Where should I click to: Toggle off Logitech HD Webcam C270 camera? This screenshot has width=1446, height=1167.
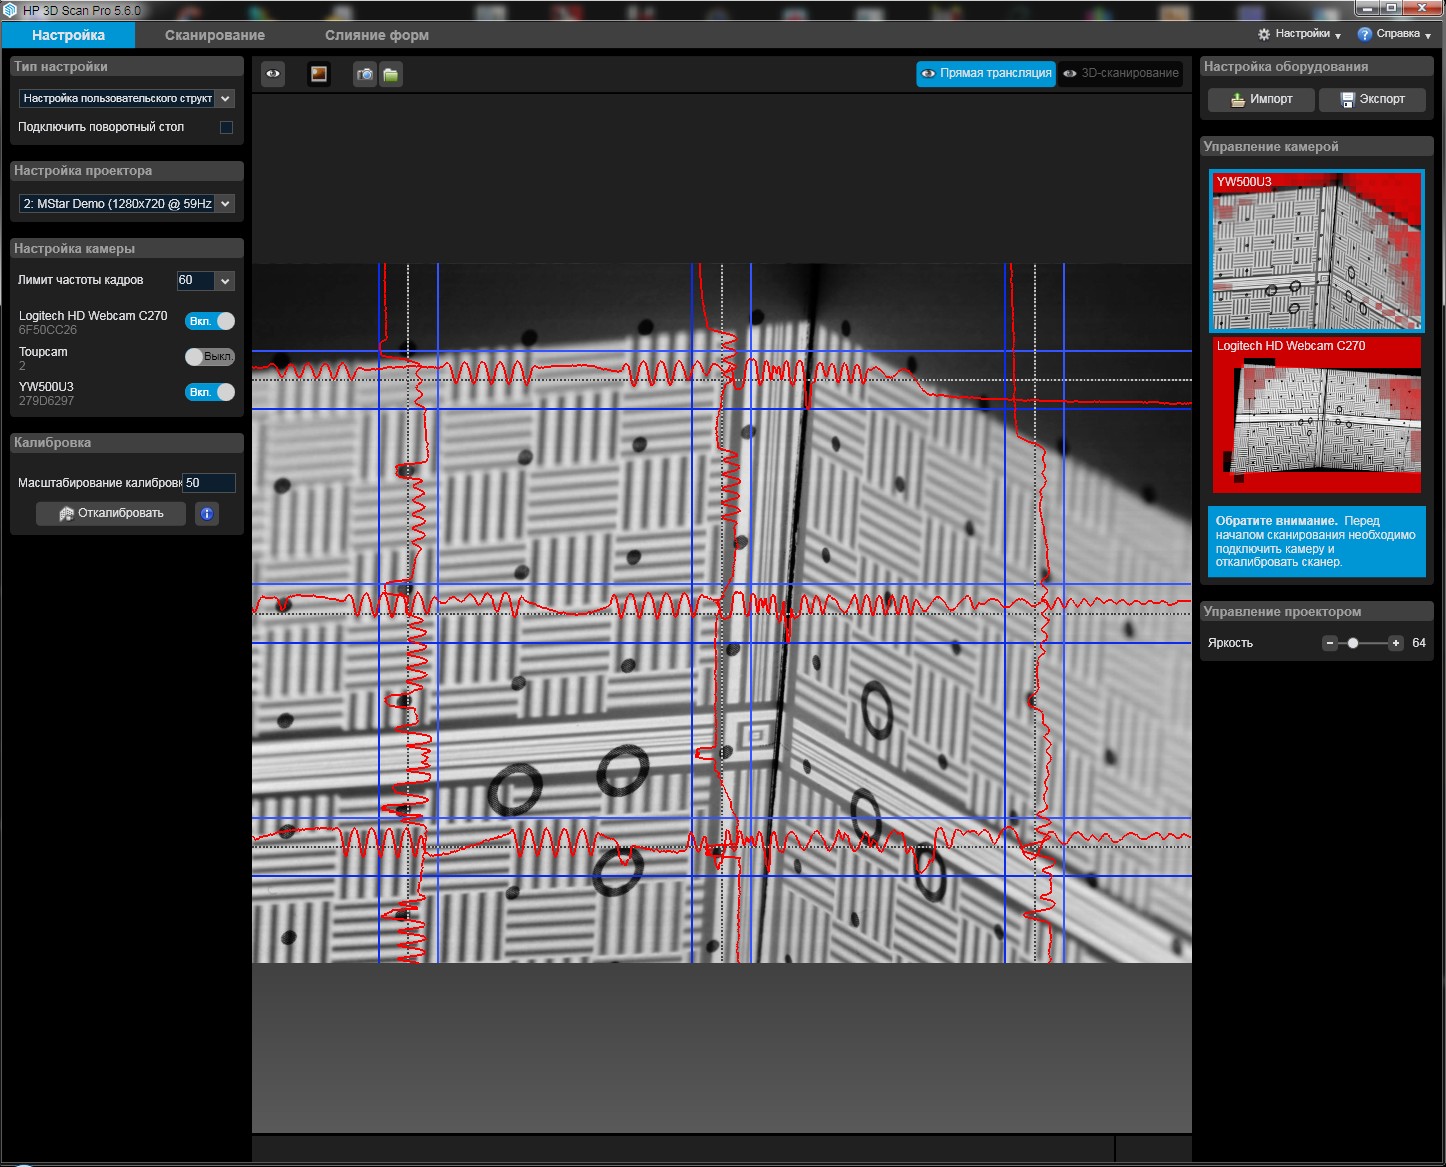tap(210, 321)
